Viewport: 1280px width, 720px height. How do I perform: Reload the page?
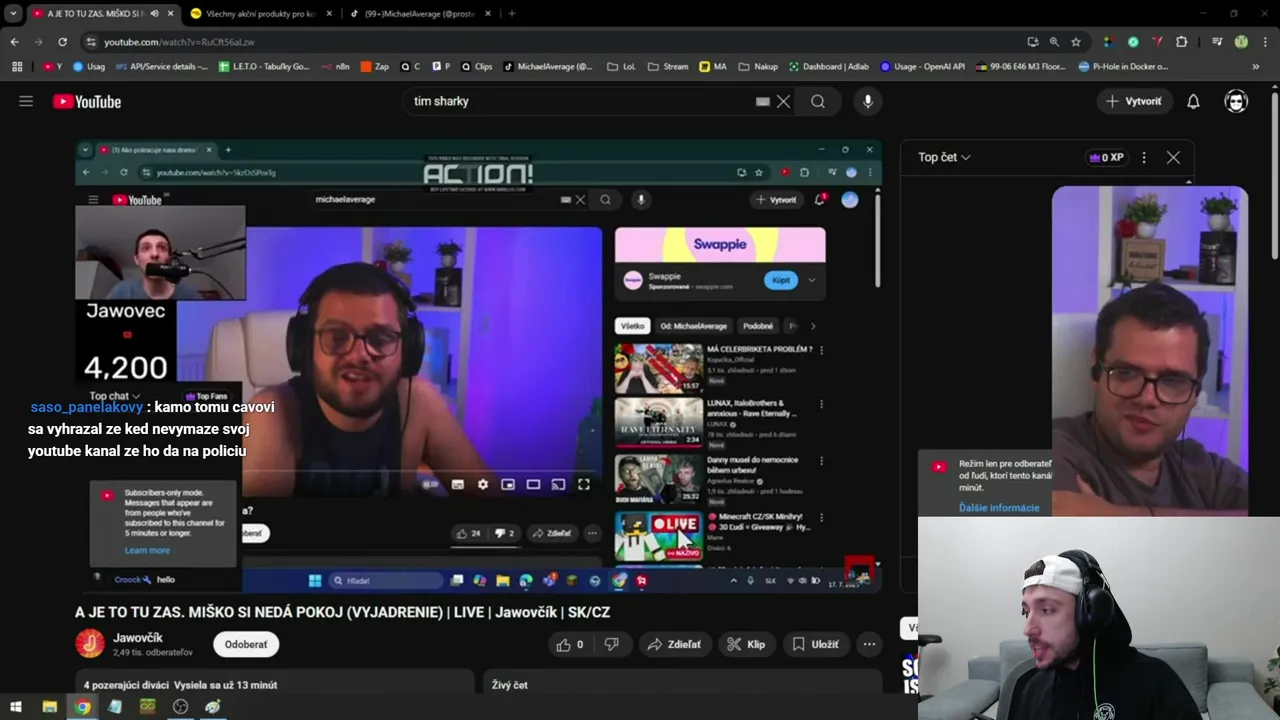coord(62,42)
